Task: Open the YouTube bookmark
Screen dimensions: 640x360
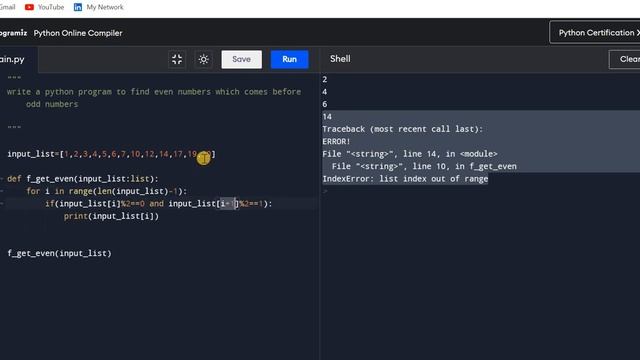Action: [44, 7]
